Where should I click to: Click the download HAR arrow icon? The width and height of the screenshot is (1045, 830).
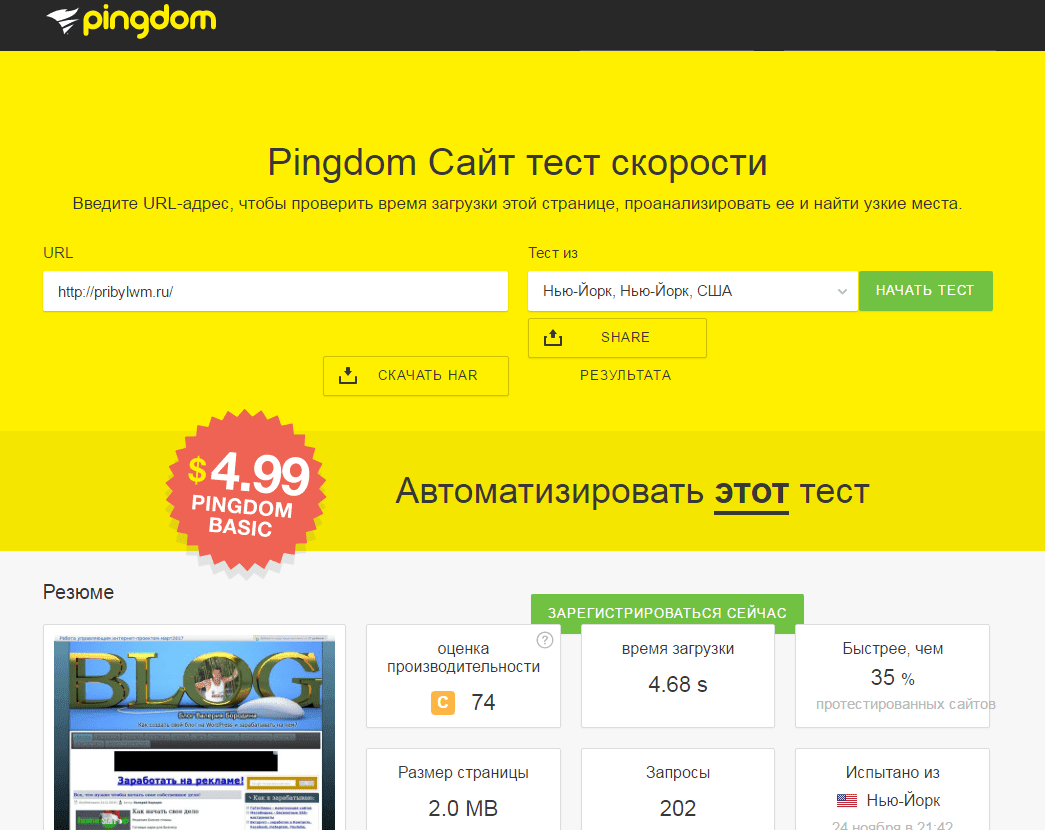pos(348,376)
